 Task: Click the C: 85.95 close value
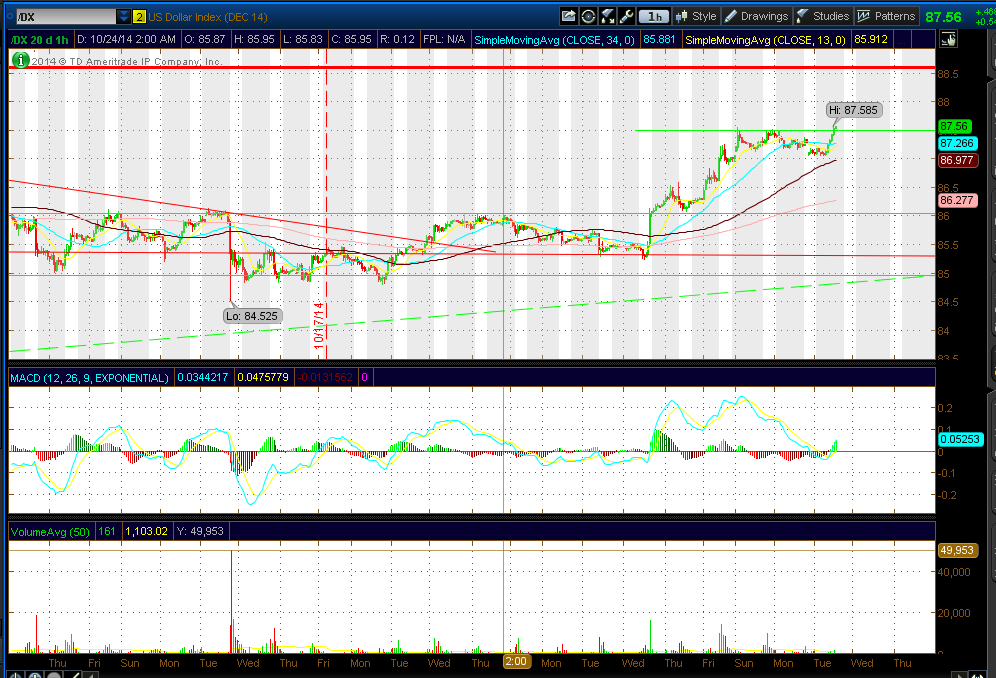coord(351,39)
